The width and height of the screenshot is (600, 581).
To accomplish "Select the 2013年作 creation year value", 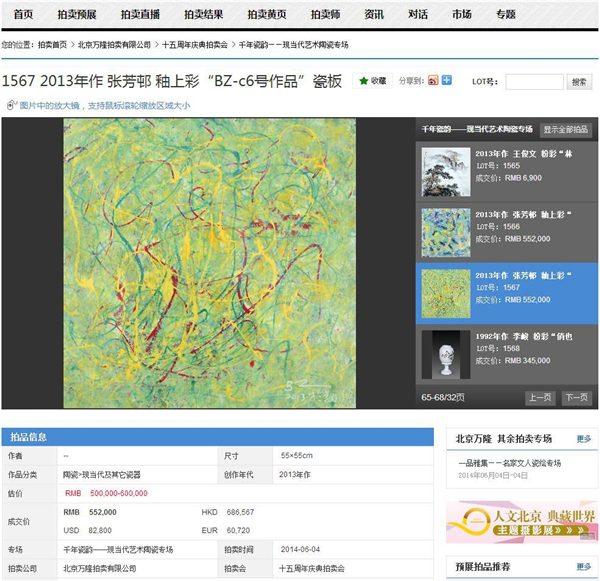I will tap(295, 475).
